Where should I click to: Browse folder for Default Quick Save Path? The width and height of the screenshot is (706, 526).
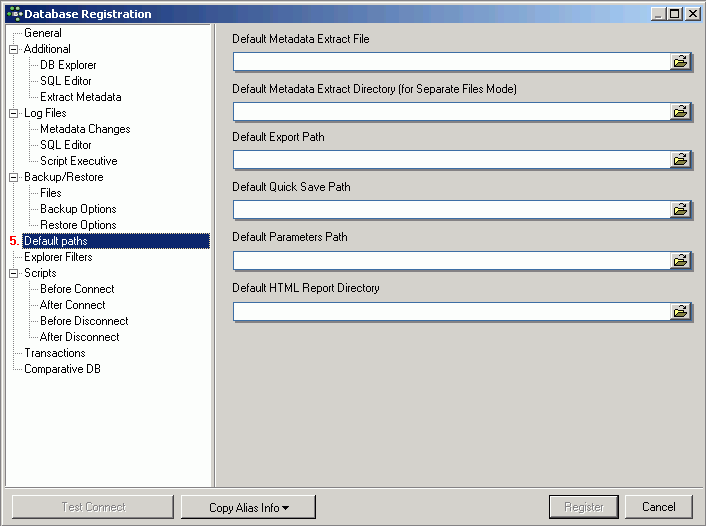(x=680, y=209)
